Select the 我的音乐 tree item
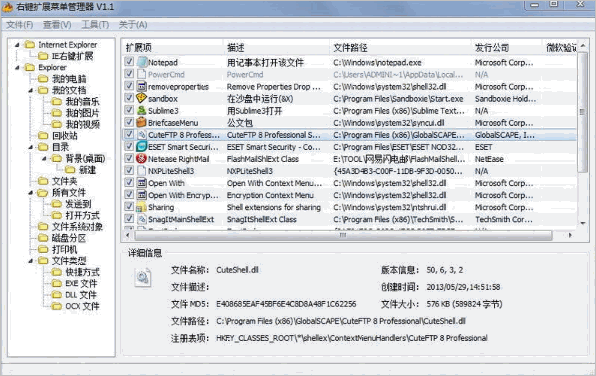This screenshot has width=596, height=376. (82, 102)
